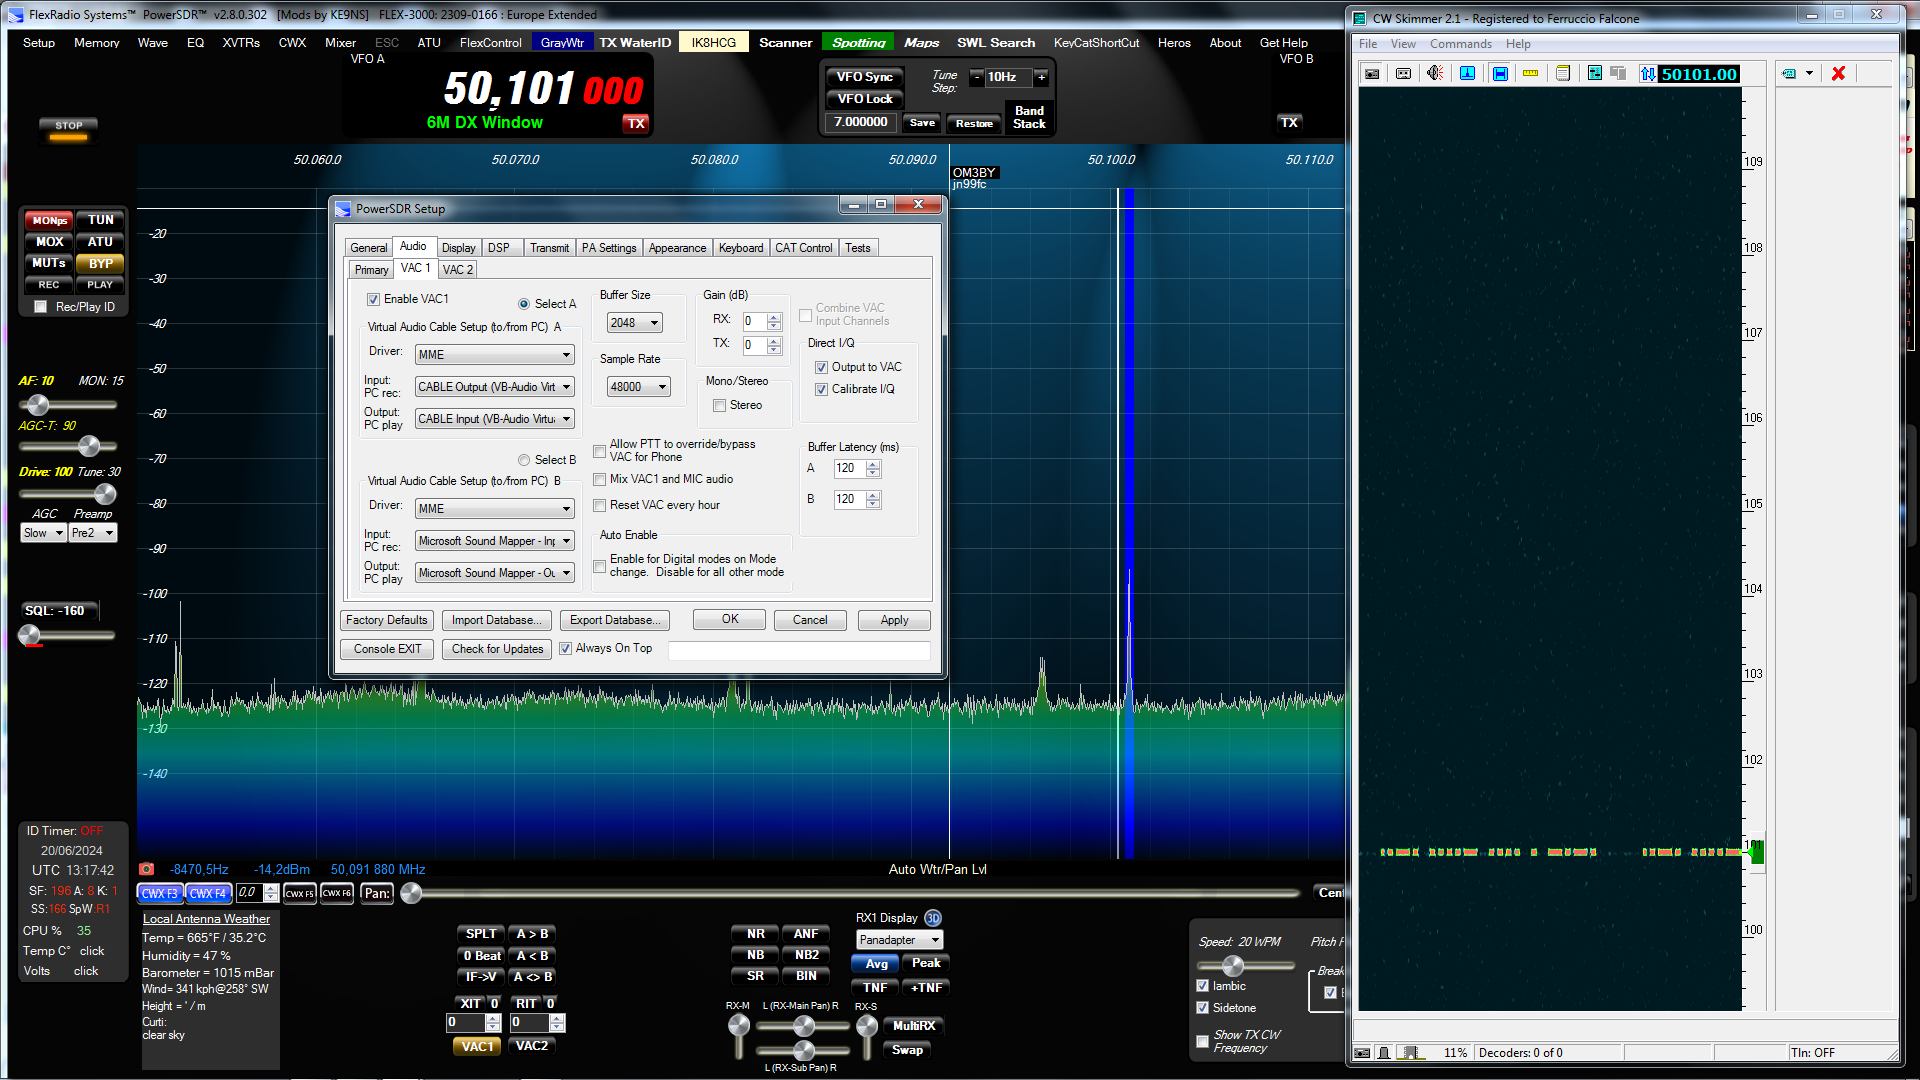Enable Stereo mono/stereo checkbox
The image size is (1920, 1080).
tap(719, 404)
